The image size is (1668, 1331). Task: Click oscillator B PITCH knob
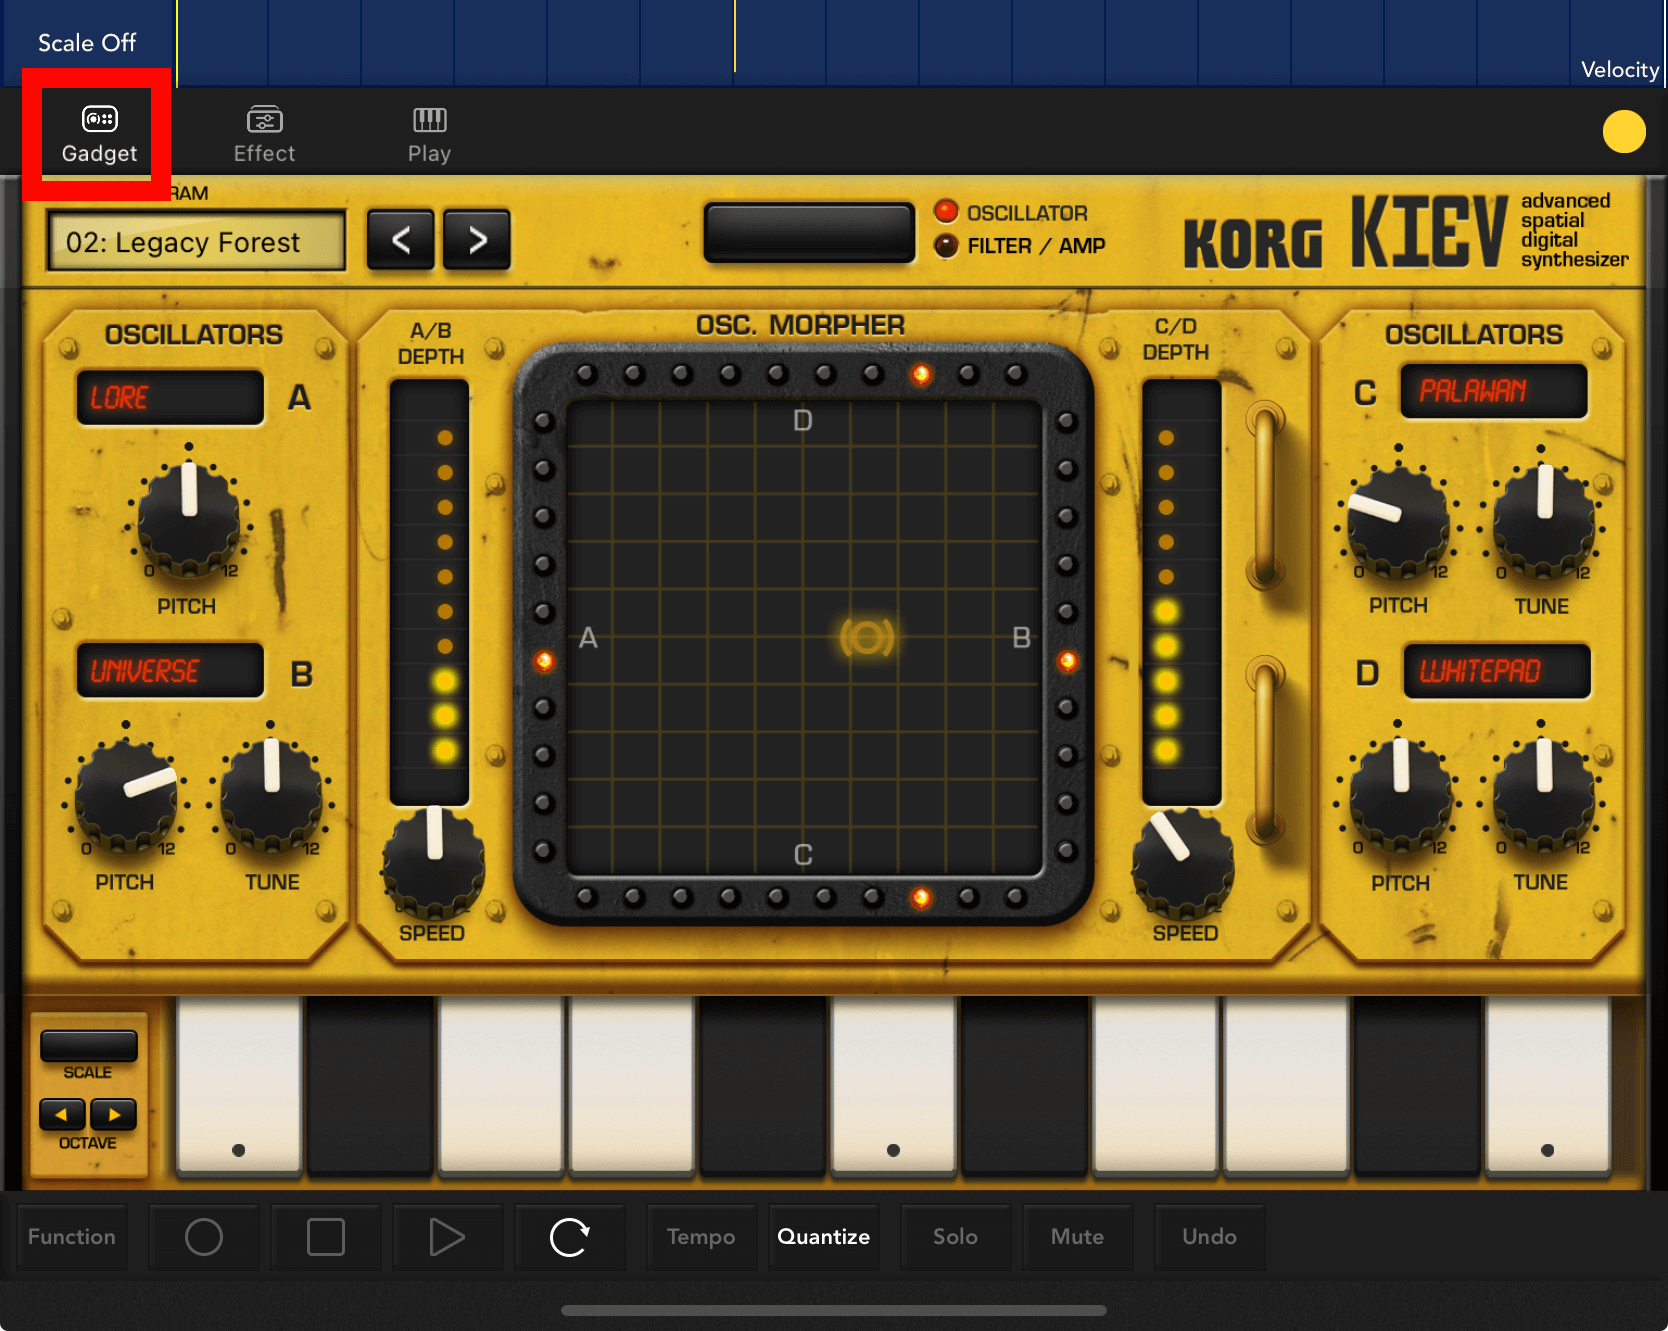pyautogui.click(x=127, y=796)
